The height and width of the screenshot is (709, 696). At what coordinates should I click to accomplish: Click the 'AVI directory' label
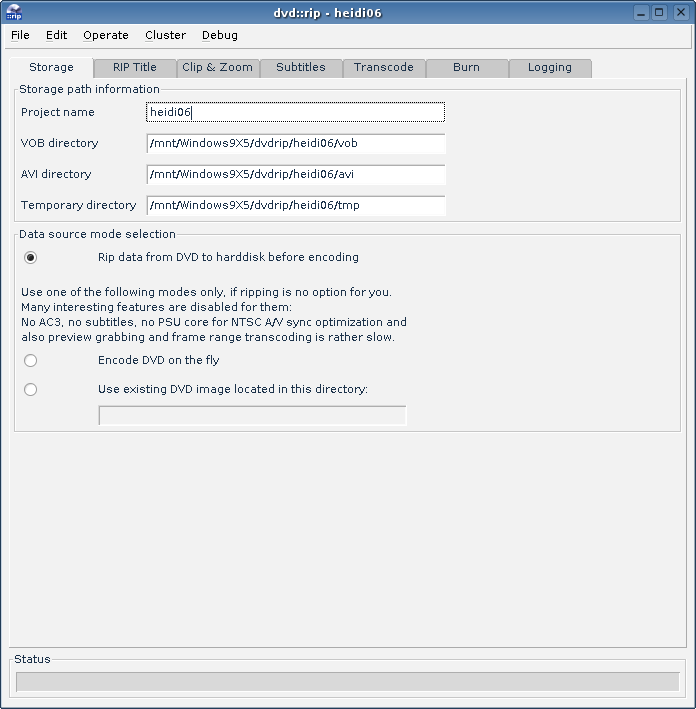(56, 174)
